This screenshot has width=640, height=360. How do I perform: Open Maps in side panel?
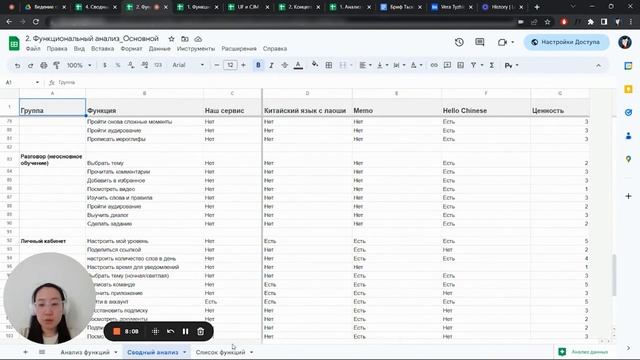[x=629, y=159]
